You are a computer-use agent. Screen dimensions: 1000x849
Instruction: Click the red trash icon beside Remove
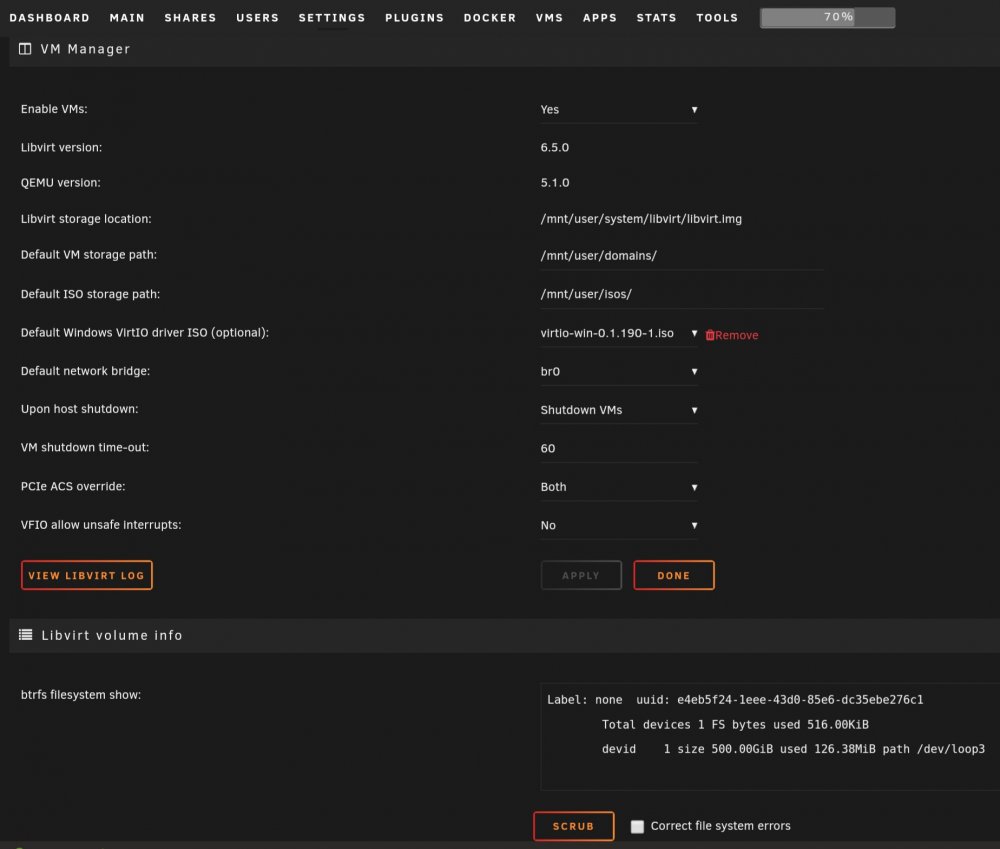tap(710, 335)
